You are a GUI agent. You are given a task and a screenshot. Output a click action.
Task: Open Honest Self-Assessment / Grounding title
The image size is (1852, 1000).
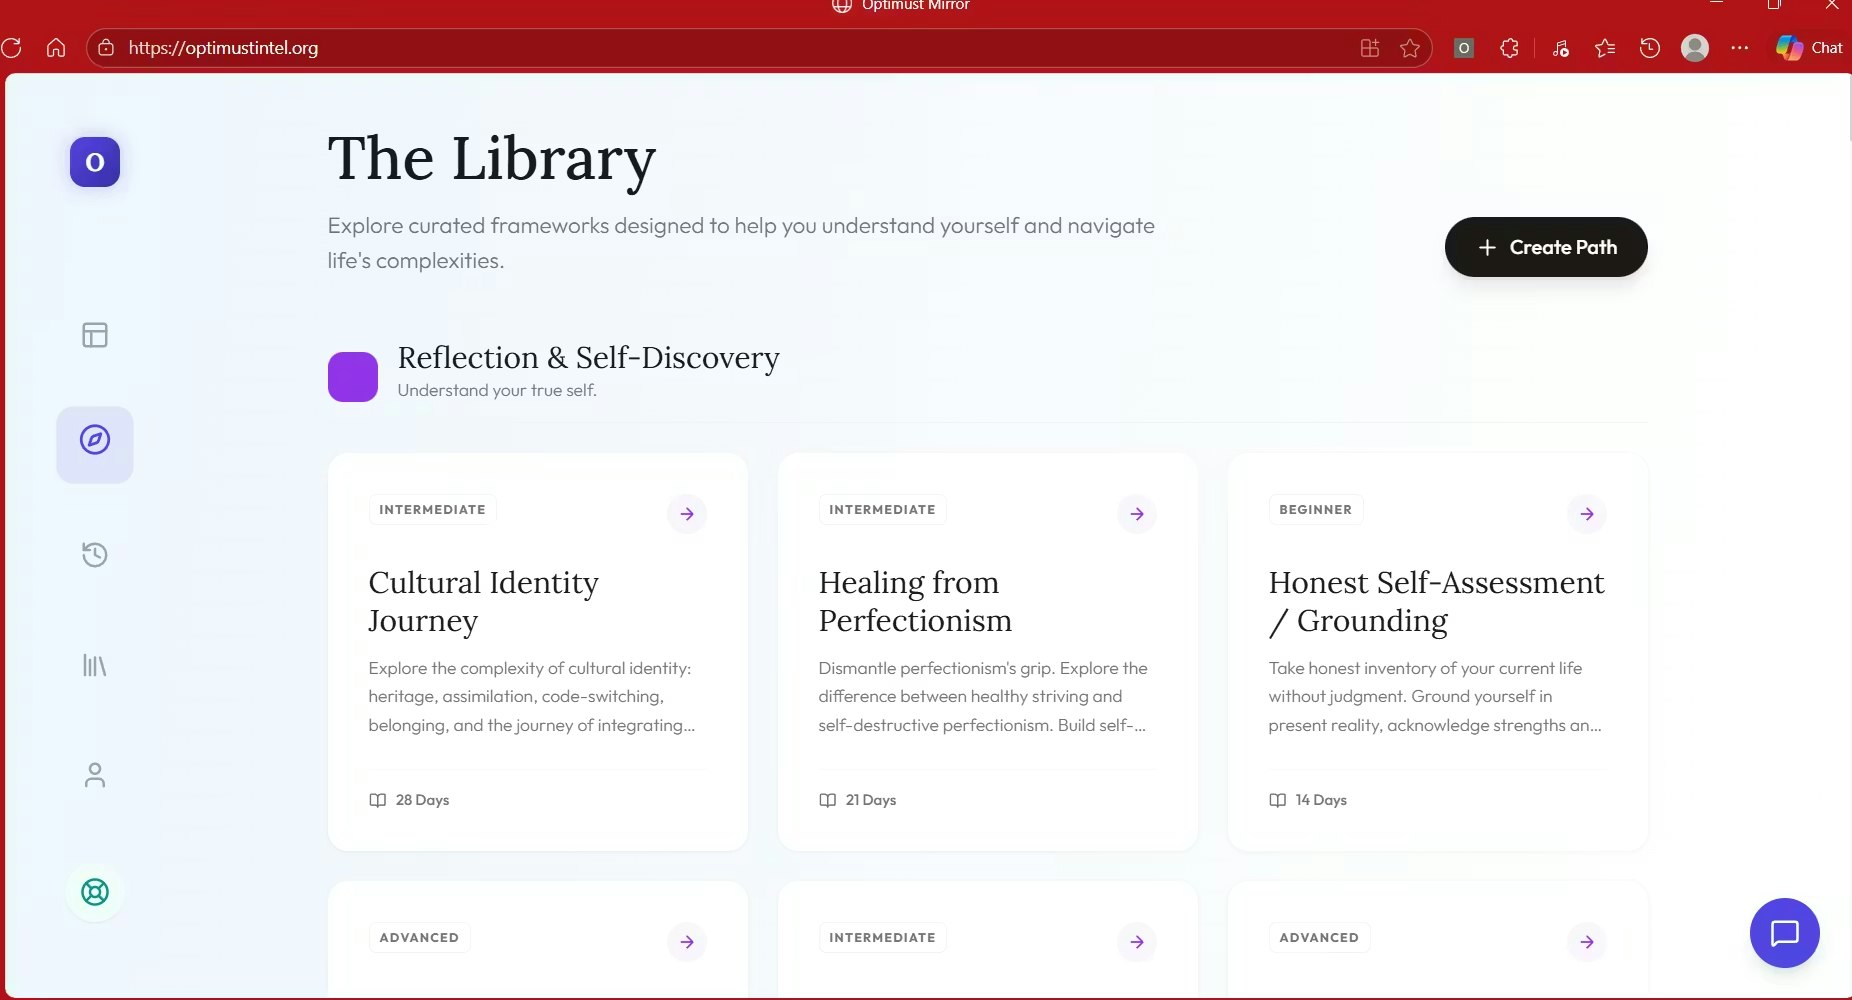tap(1436, 601)
